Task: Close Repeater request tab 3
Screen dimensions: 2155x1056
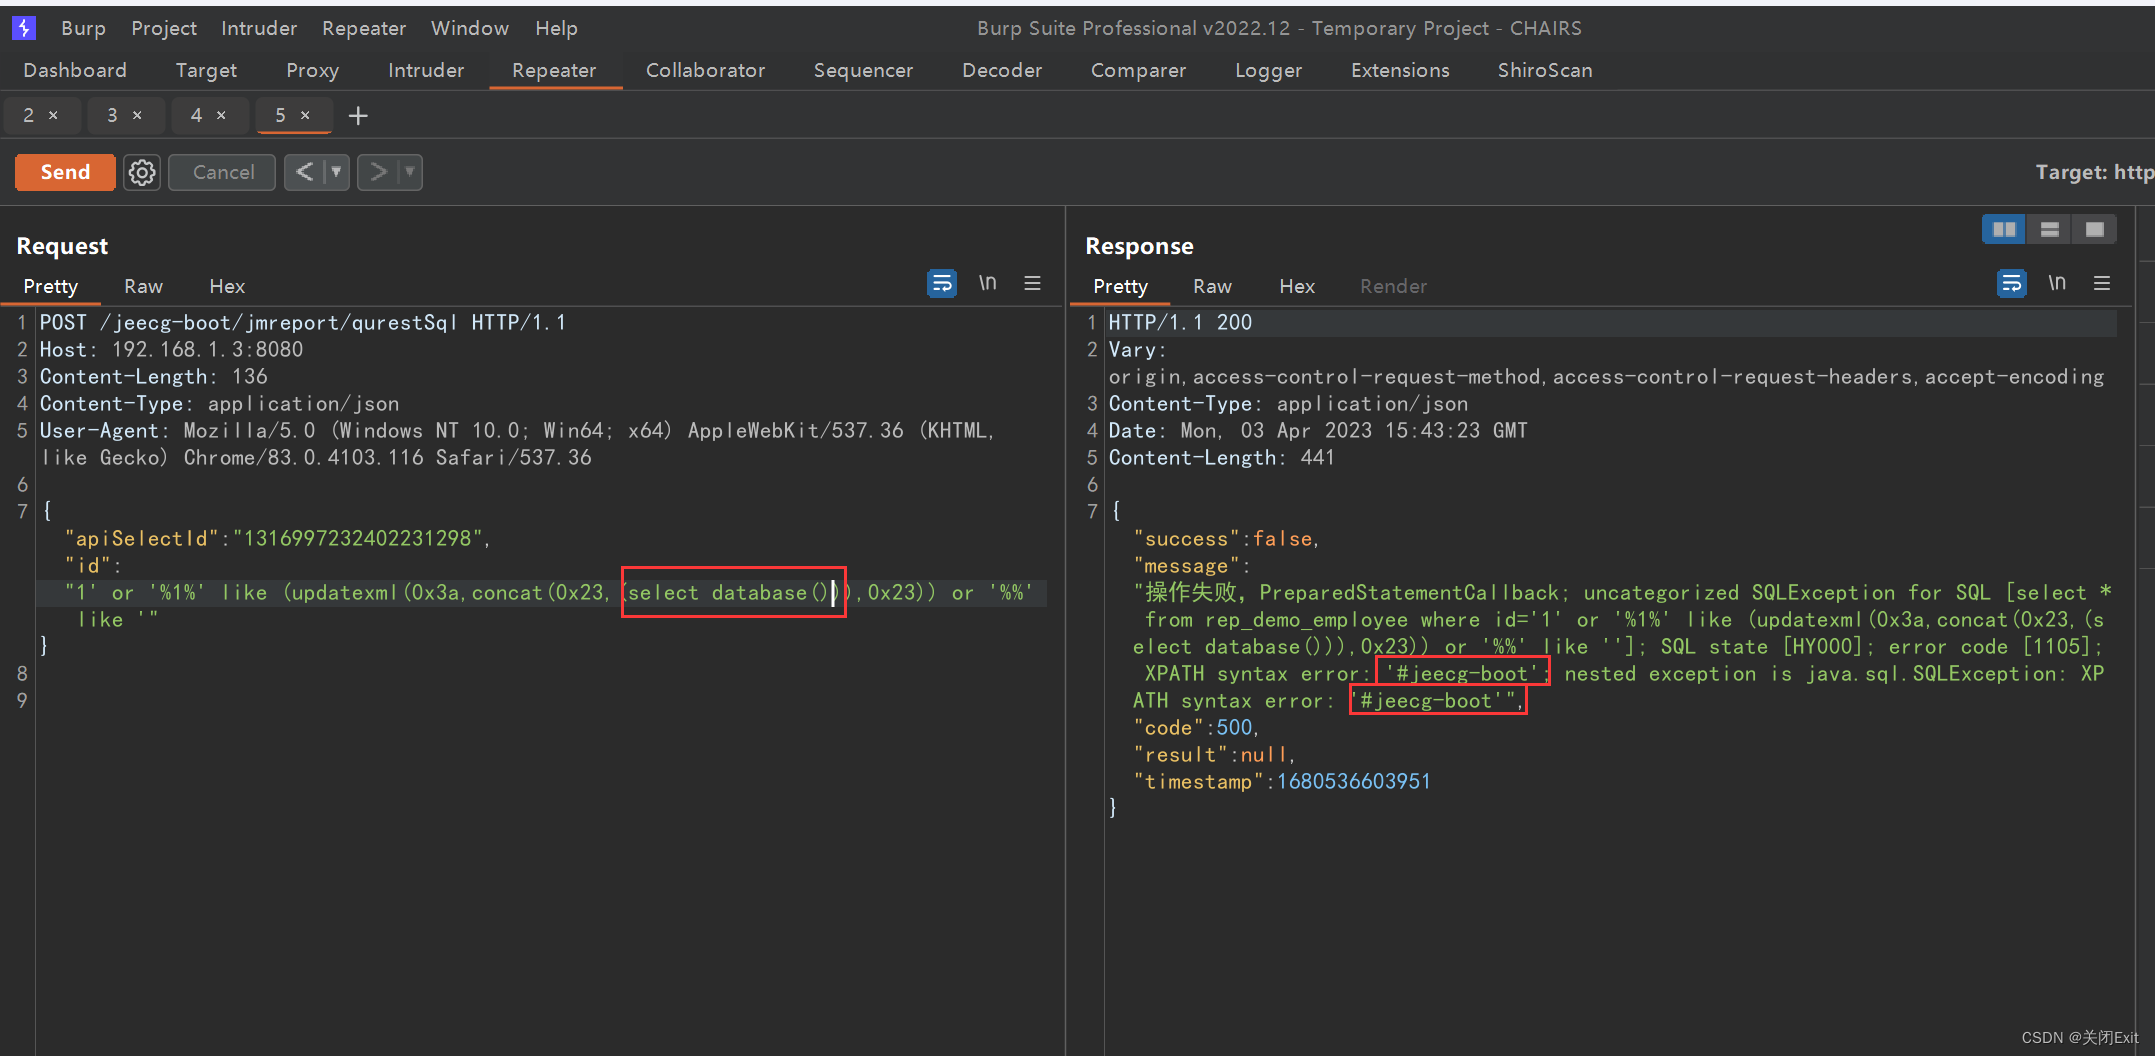Action: point(137,115)
